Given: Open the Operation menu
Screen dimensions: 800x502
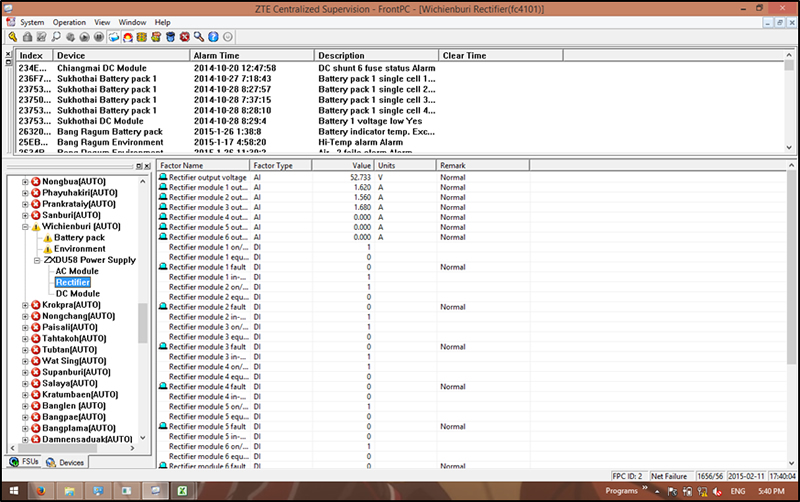Looking at the screenshot, I should click(69, 21).
